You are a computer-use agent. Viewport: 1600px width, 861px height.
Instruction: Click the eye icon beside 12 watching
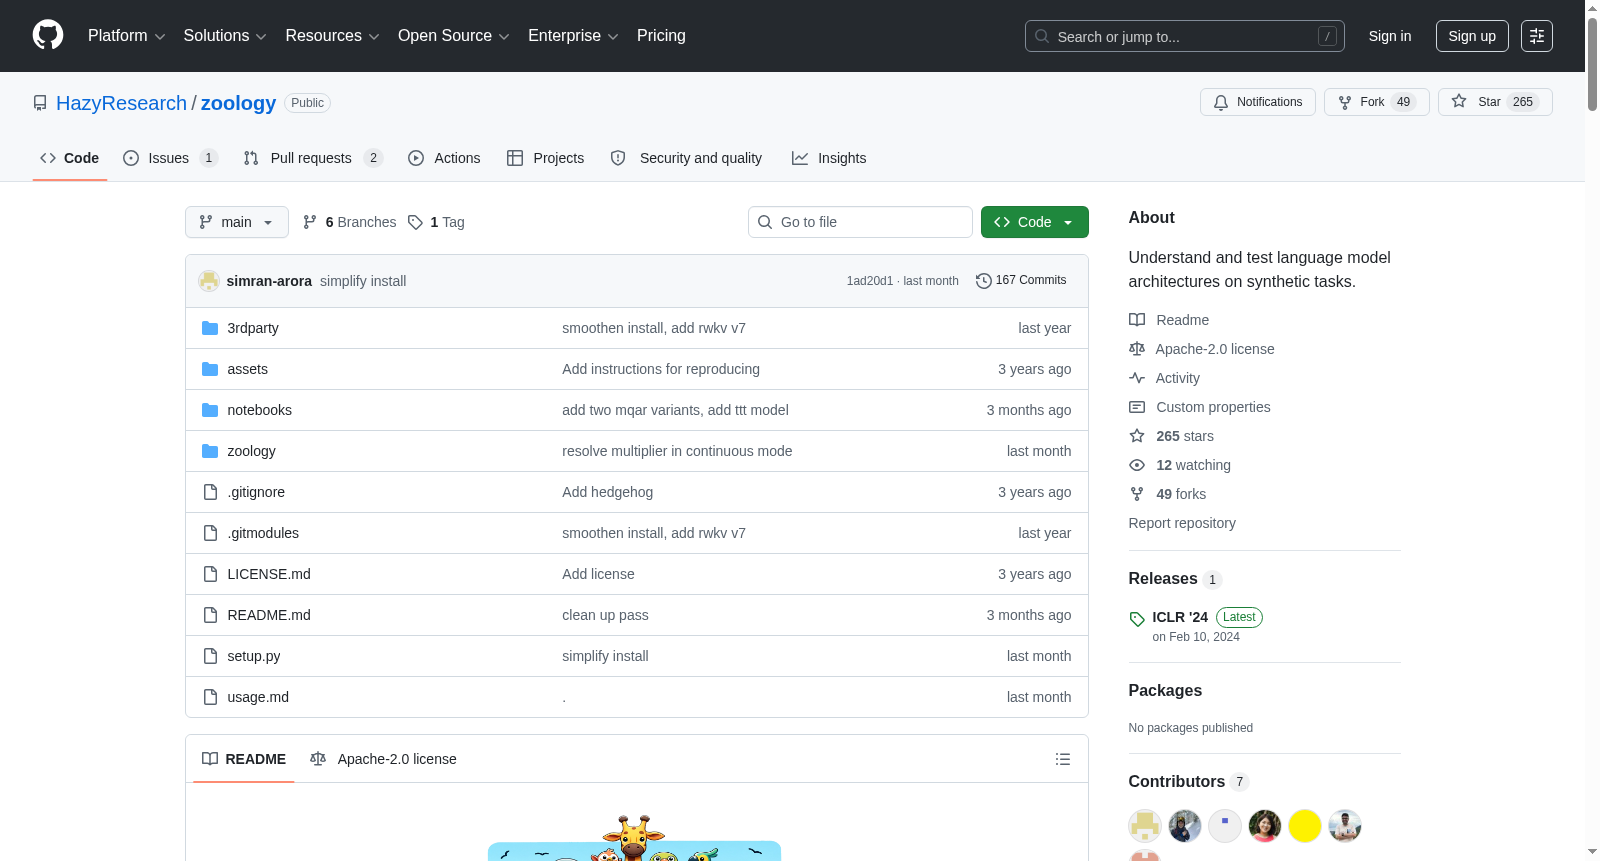(1137, 465)
